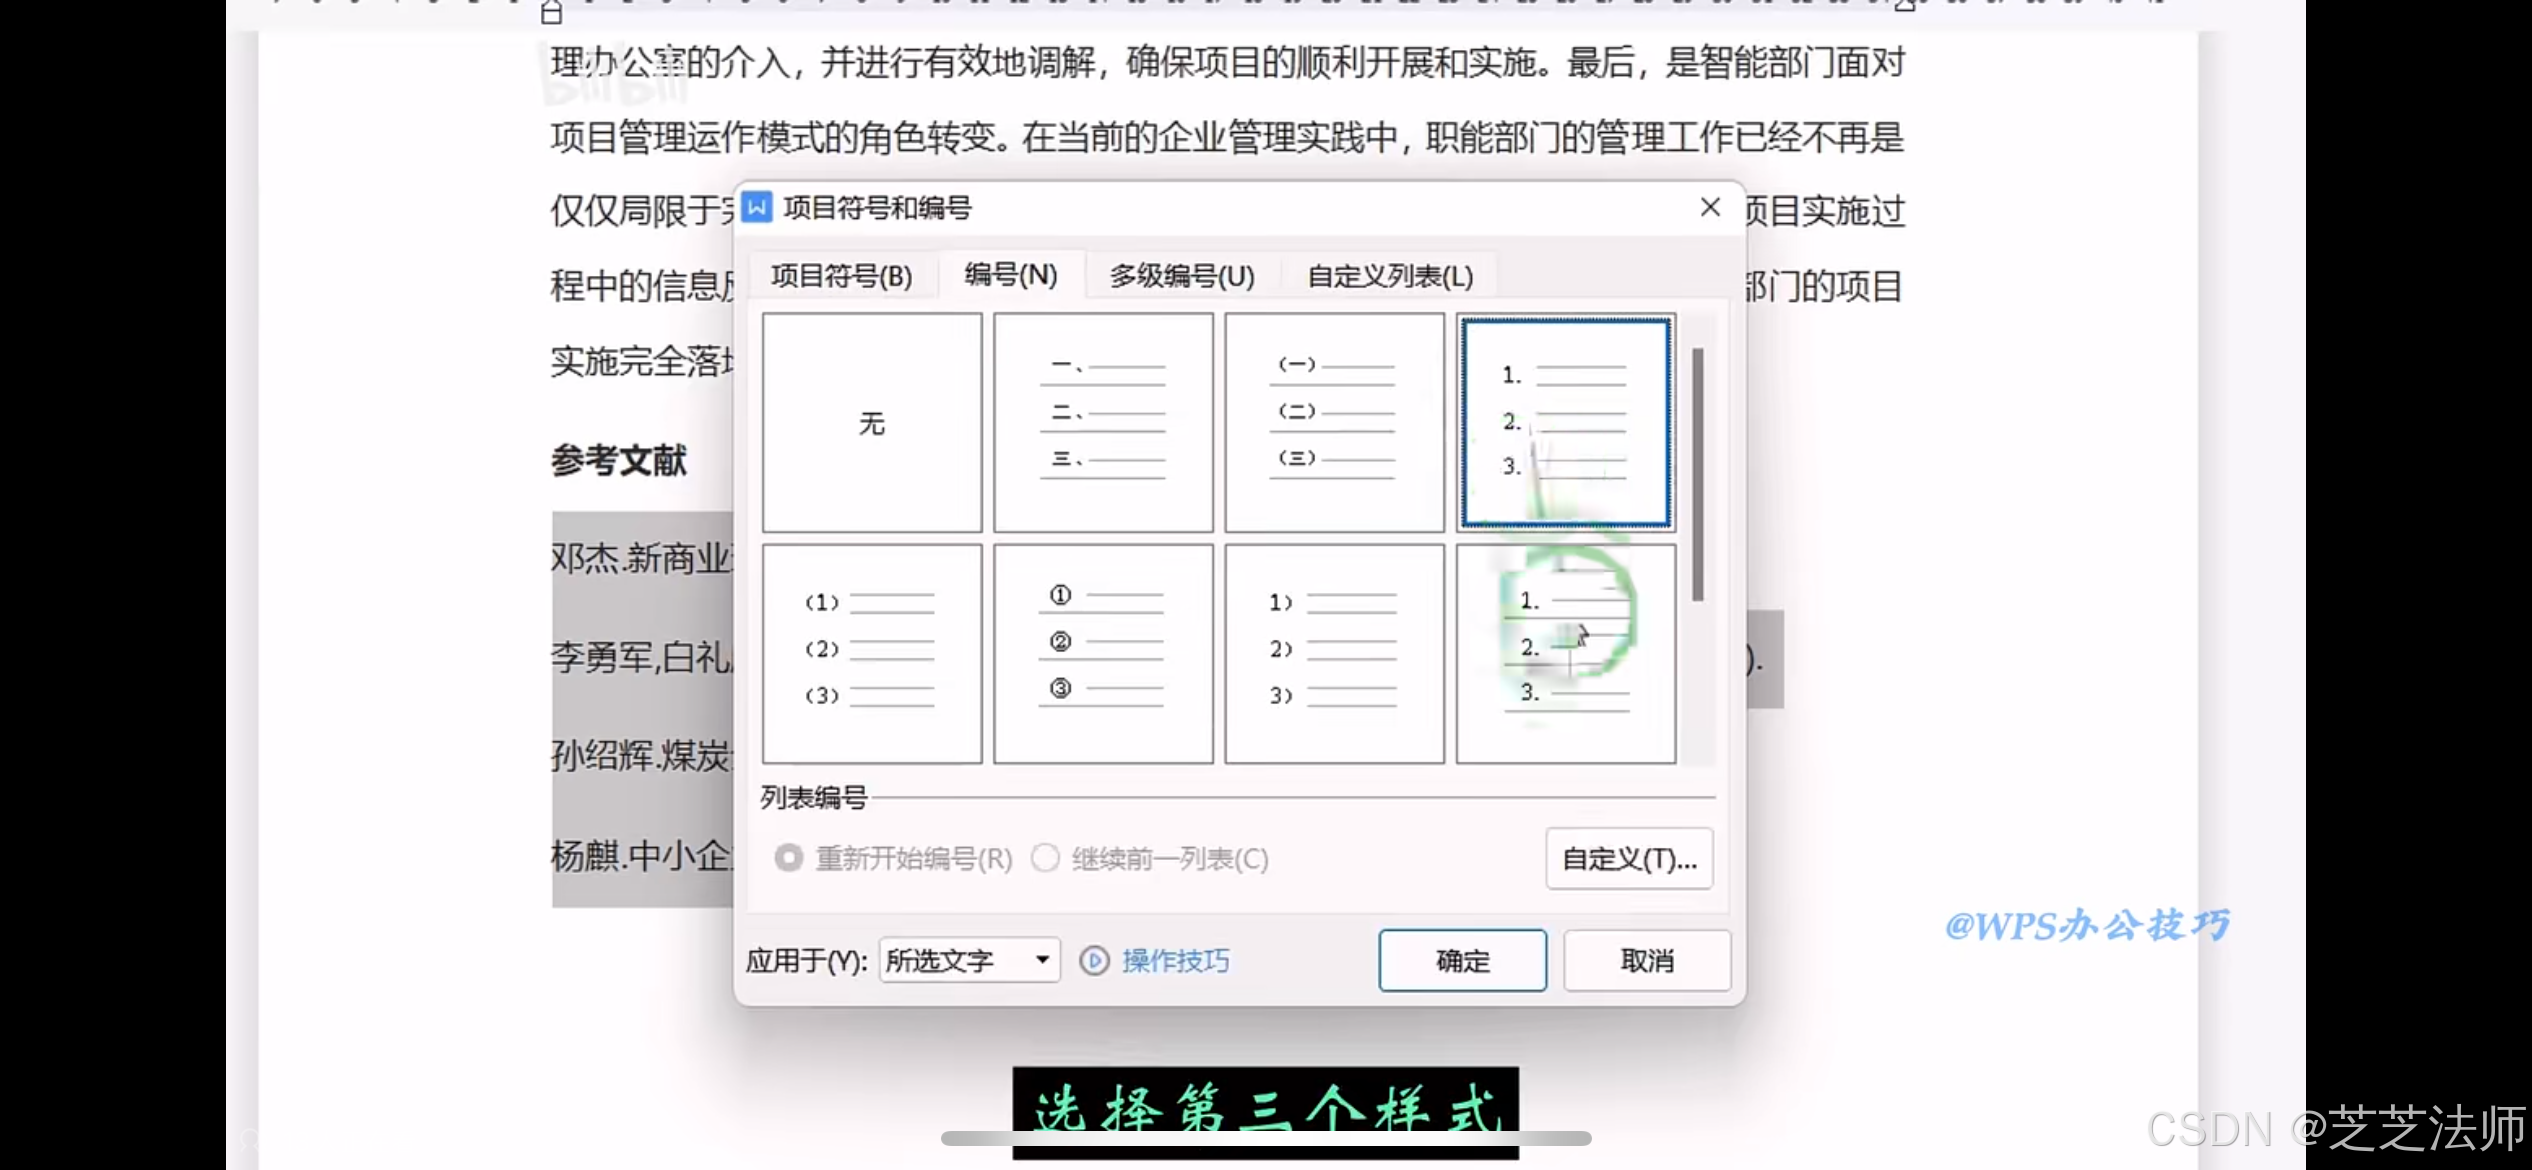Switch to 项目符号(B) tab
The height and width of the screenshot is (1170, 2532).
coord(841,276)
